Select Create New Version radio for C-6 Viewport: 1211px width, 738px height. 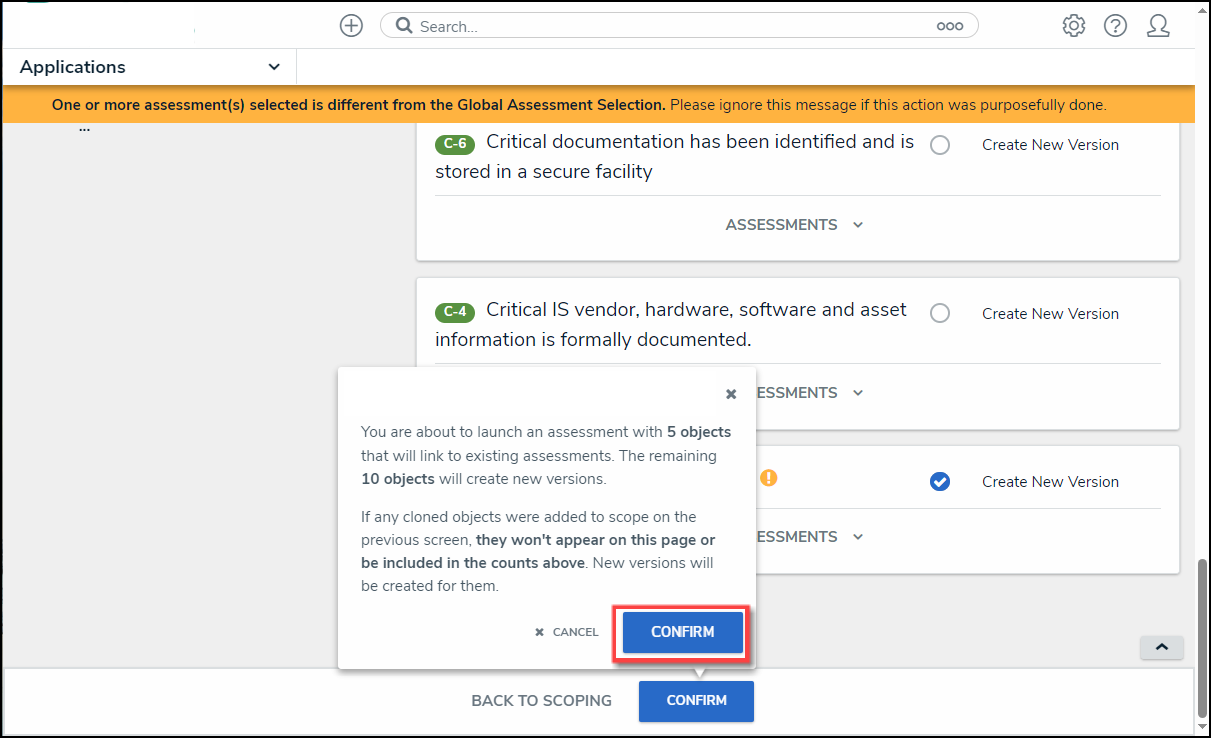point(940,145)
